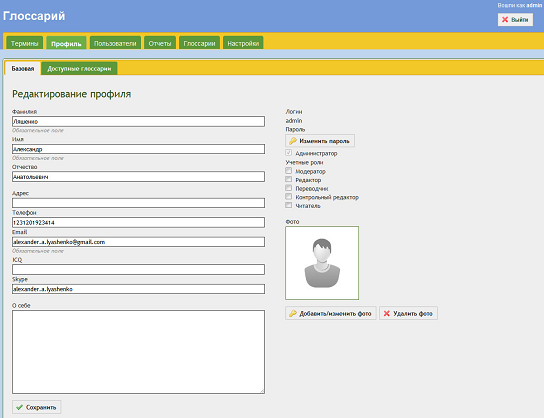This screenshot has width=544, height=418.
Task: Go to the Настройки tab
Action: [x=243, y=43]
